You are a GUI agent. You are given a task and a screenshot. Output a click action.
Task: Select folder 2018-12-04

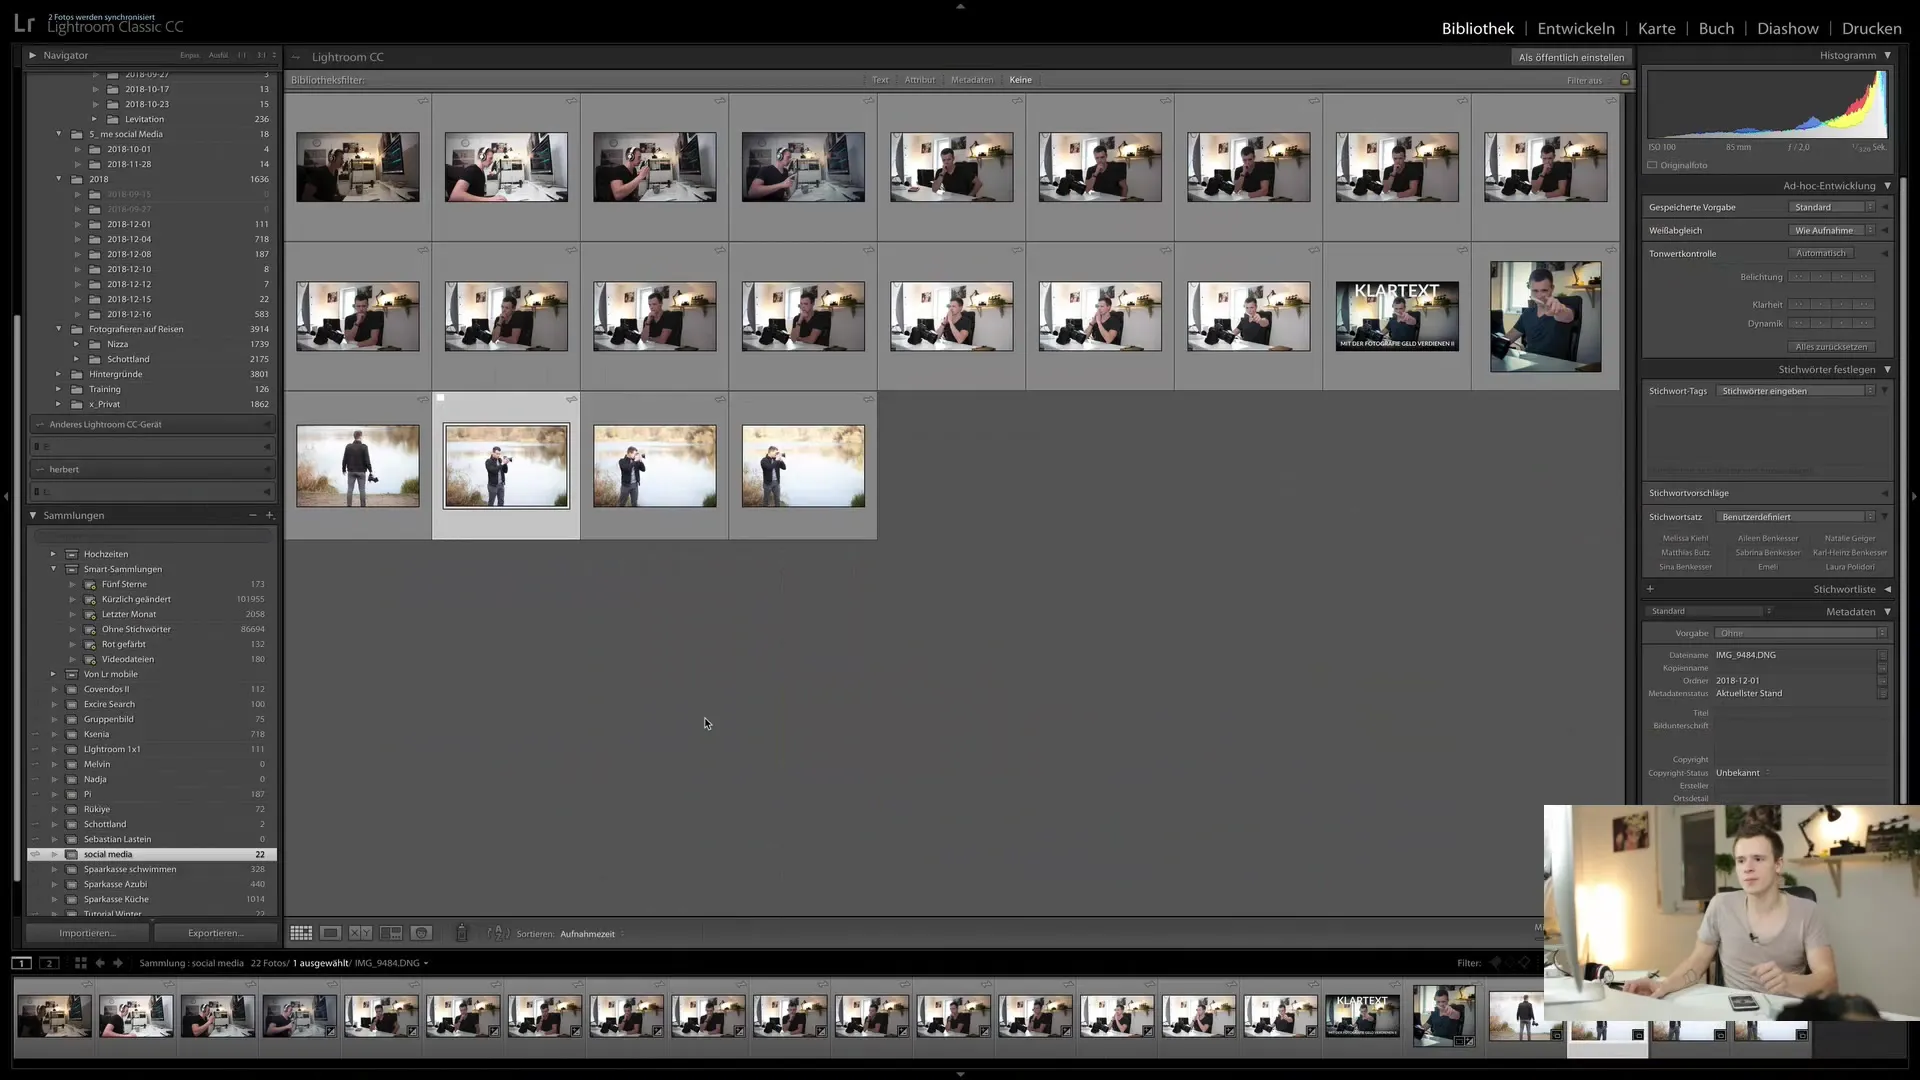[x=129, y=239]
